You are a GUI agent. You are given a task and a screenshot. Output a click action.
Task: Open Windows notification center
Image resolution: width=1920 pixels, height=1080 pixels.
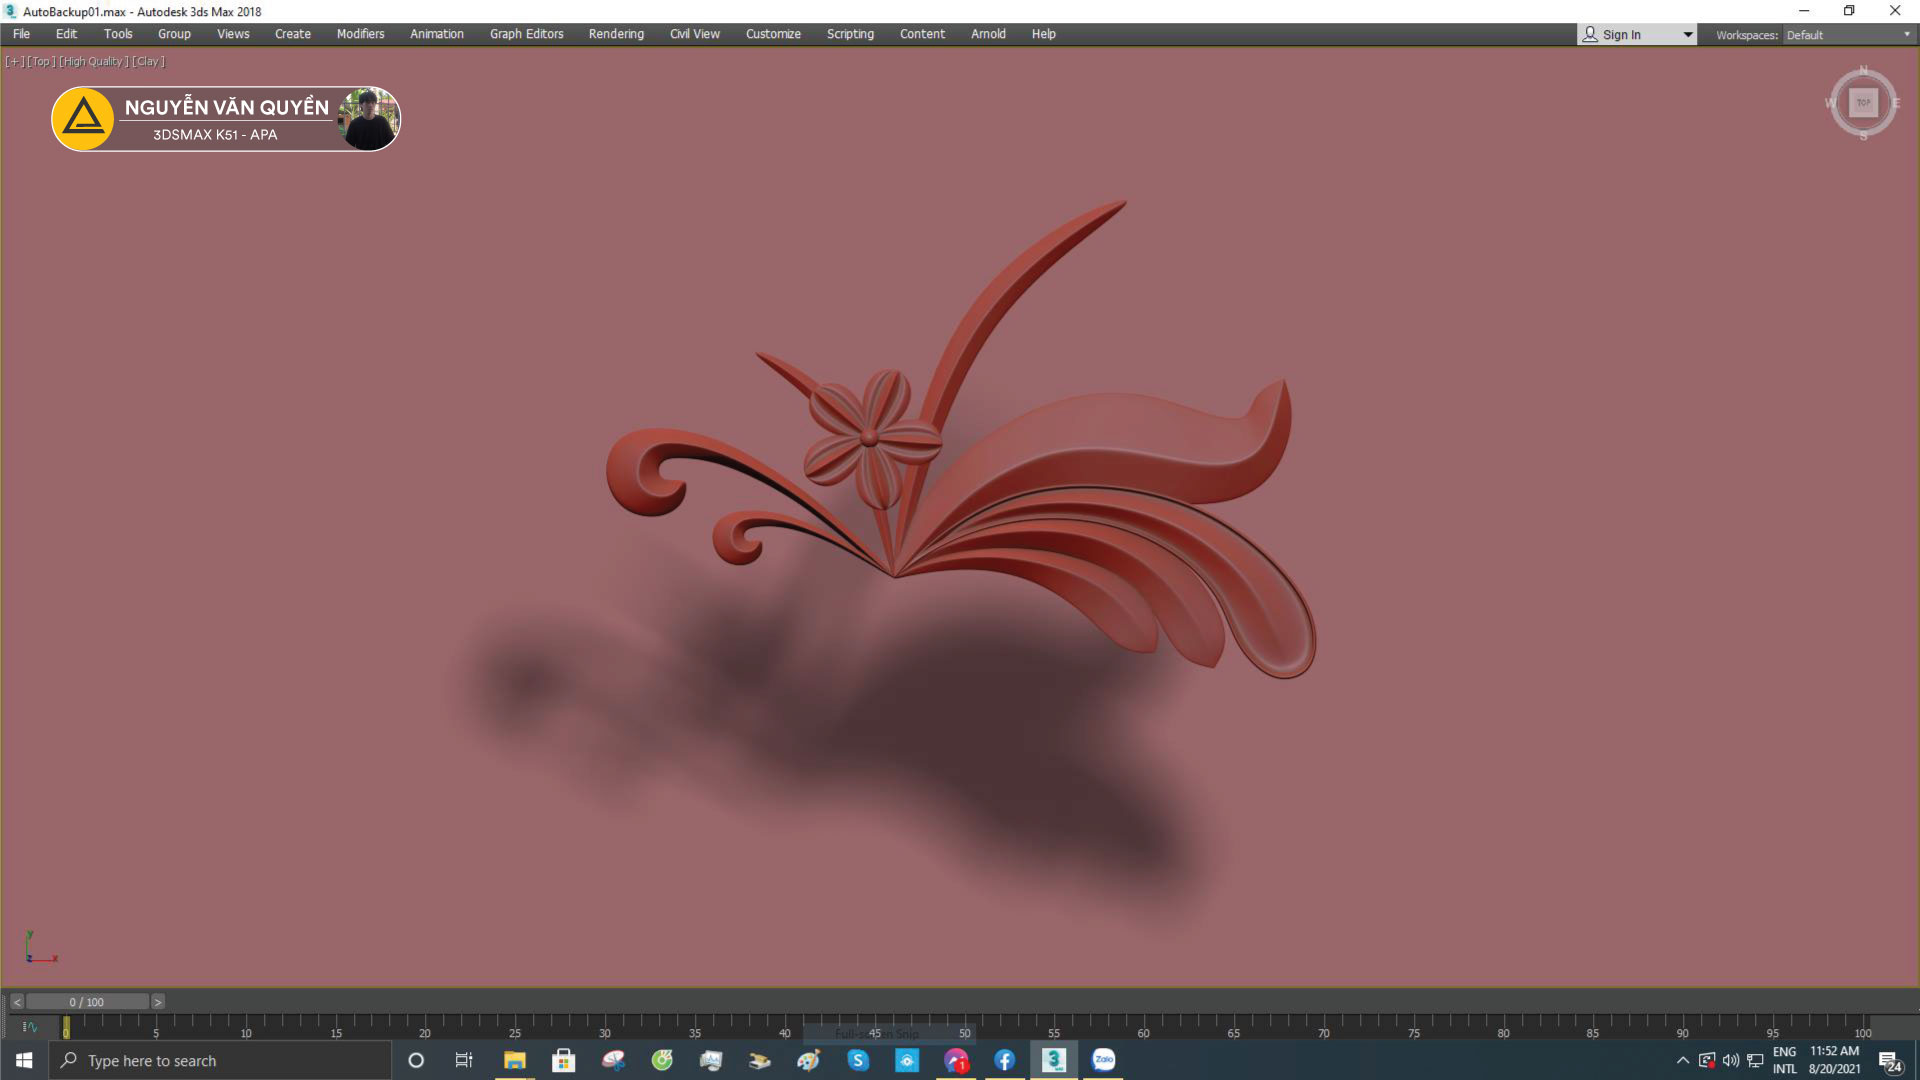point(1889,1061)
